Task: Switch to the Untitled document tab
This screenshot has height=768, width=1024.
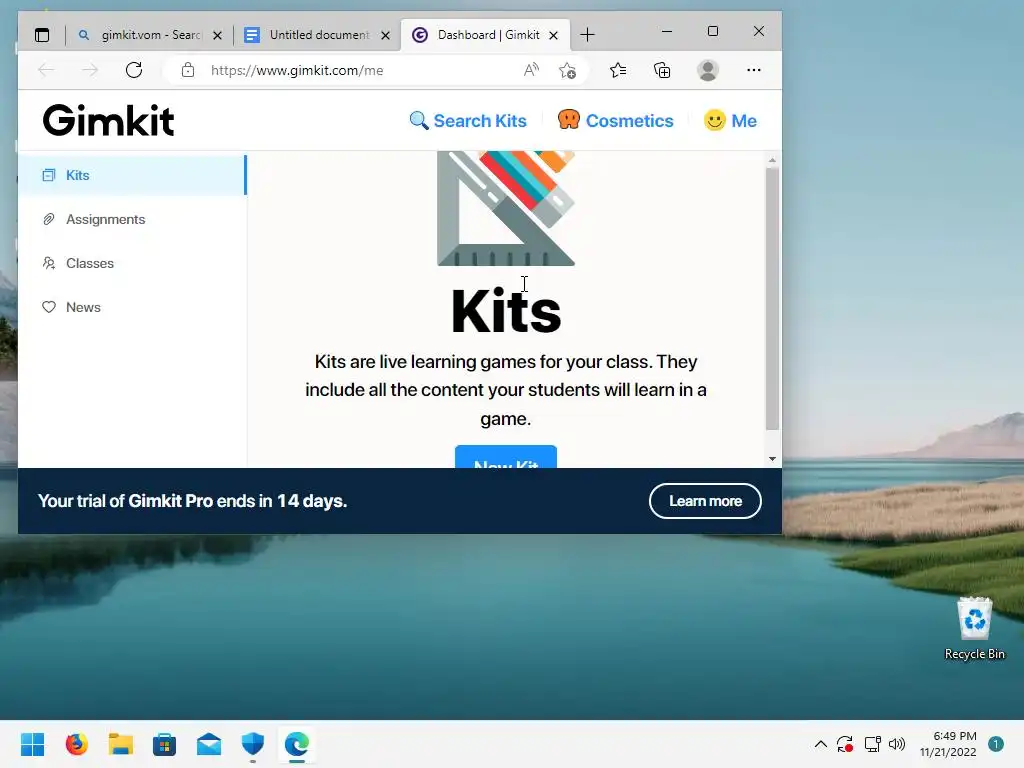Action: coord(317,35)
